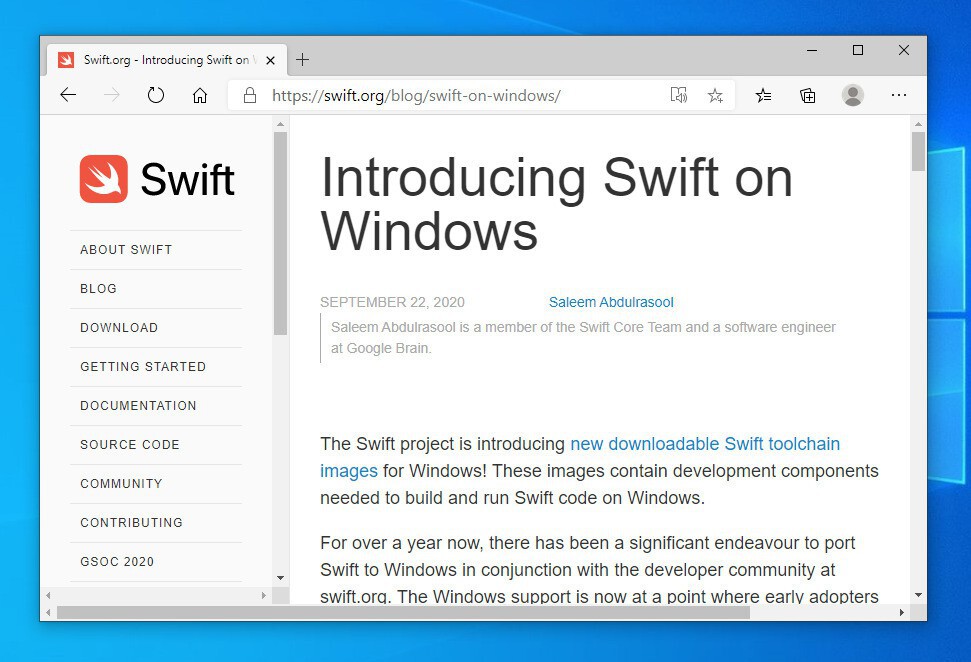Open the Saleem Abdulrasool author link
This screenshot has width=971, height=662.
611,302
